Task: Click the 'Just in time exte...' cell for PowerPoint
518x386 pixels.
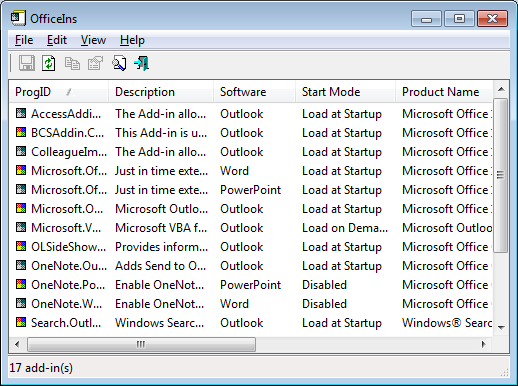Action: [161, 190]
